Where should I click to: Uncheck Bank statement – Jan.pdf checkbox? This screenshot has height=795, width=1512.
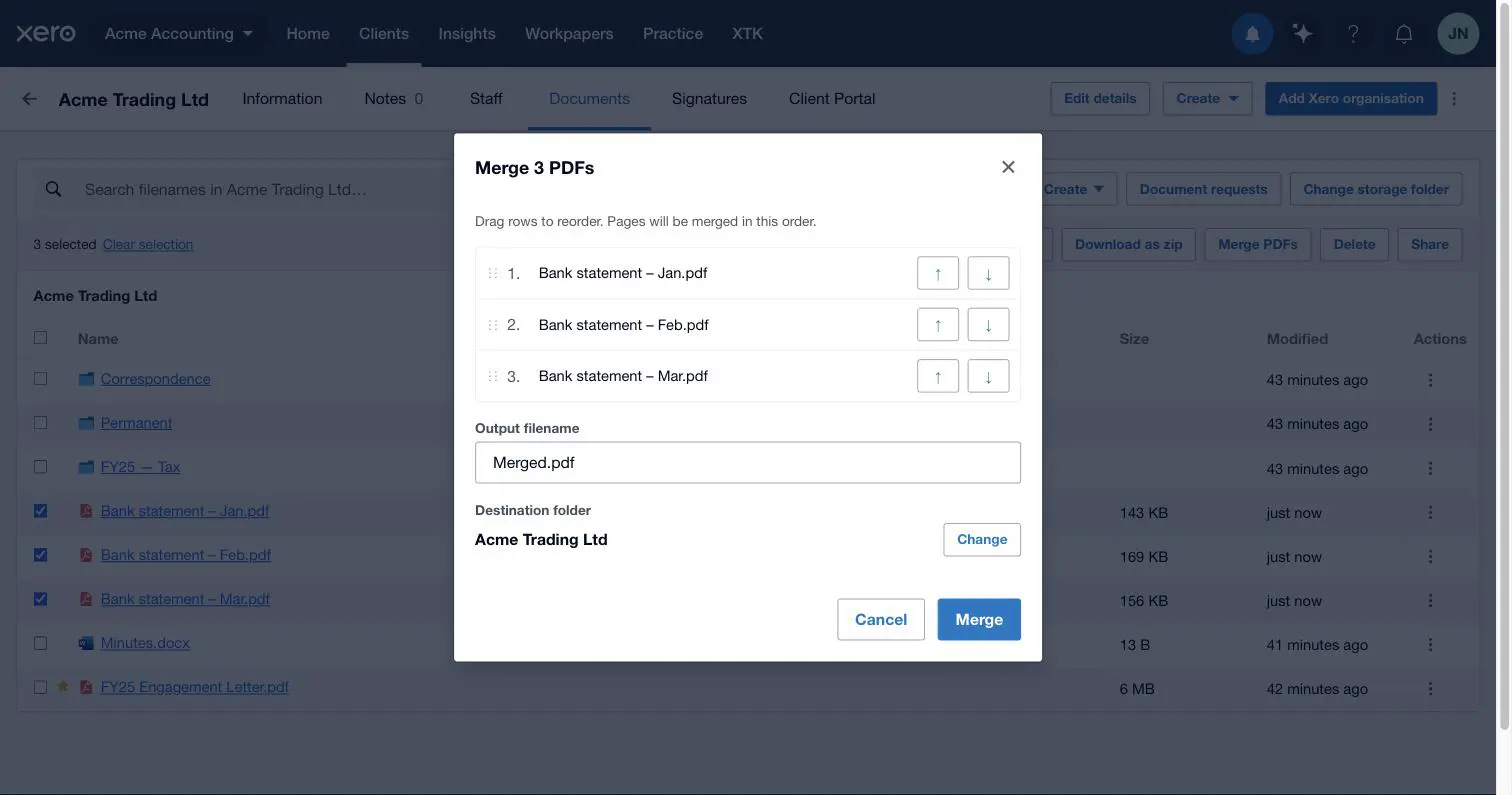coord(40,511)
